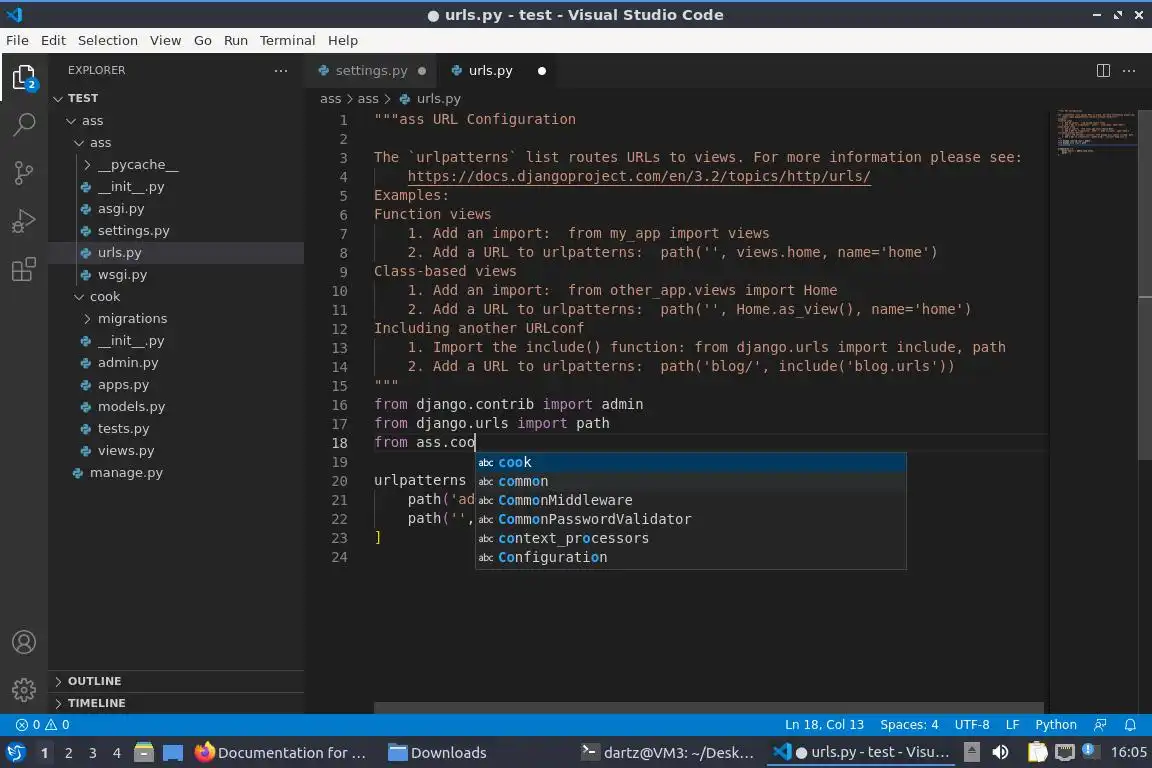
Task: Change encoding via UTF-8 status item
Action: coord(972,725)
